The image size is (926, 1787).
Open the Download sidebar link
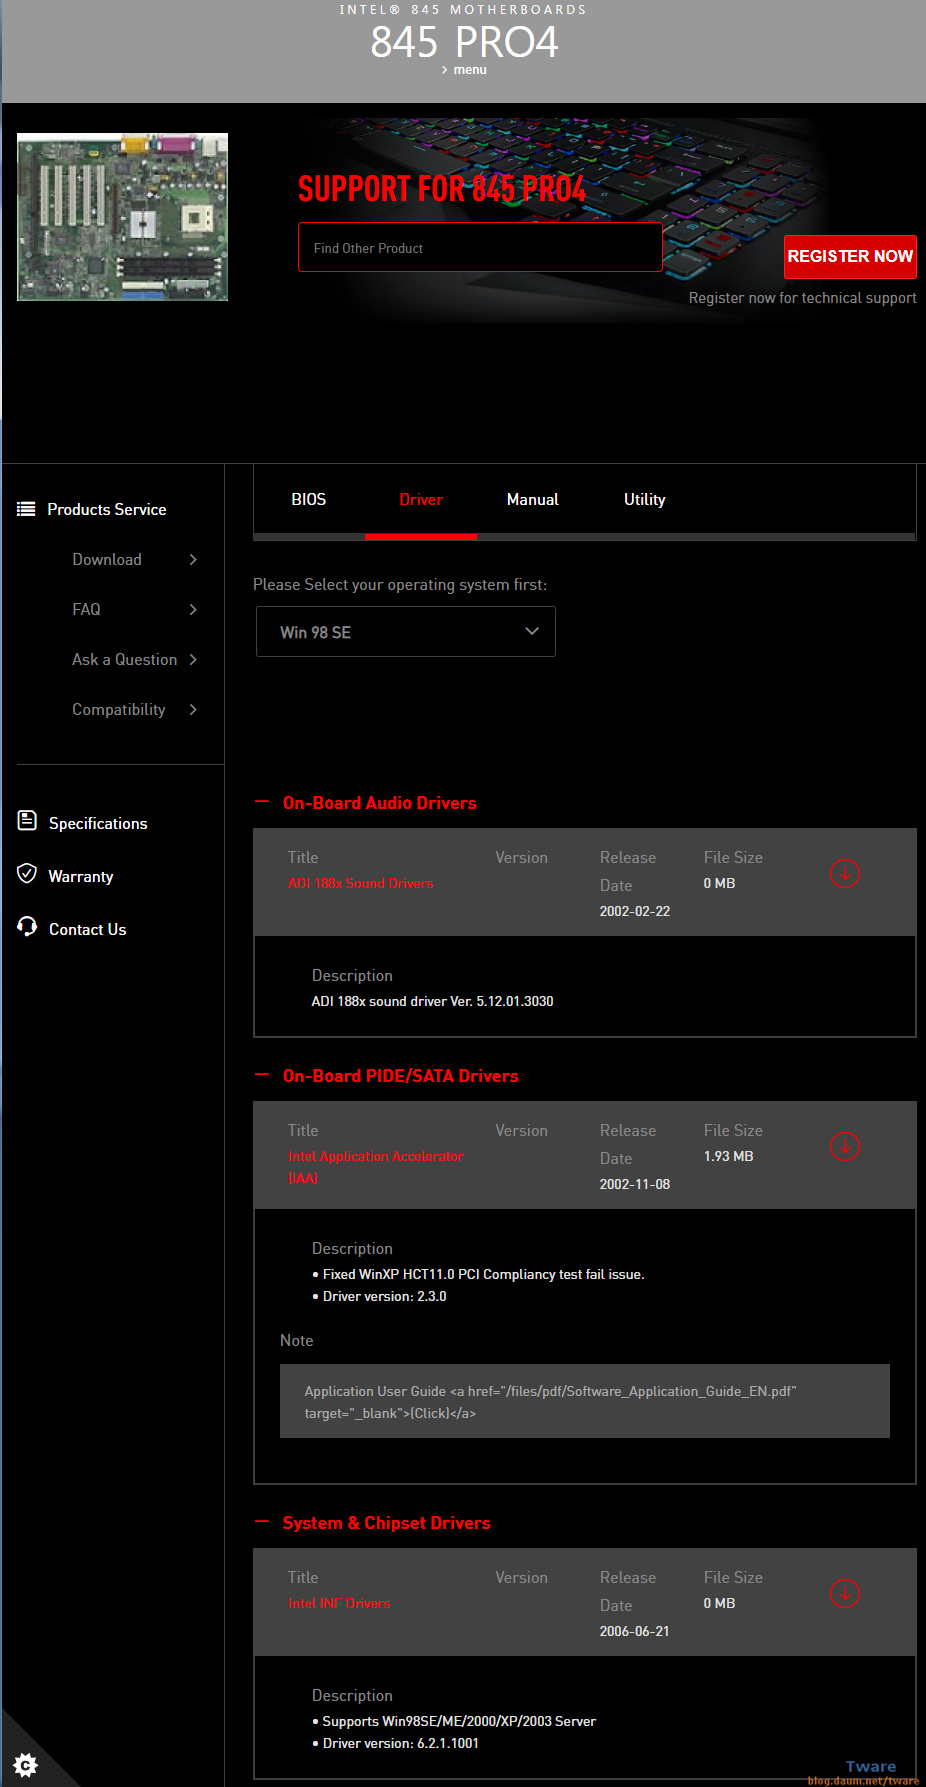click(107, 559)
